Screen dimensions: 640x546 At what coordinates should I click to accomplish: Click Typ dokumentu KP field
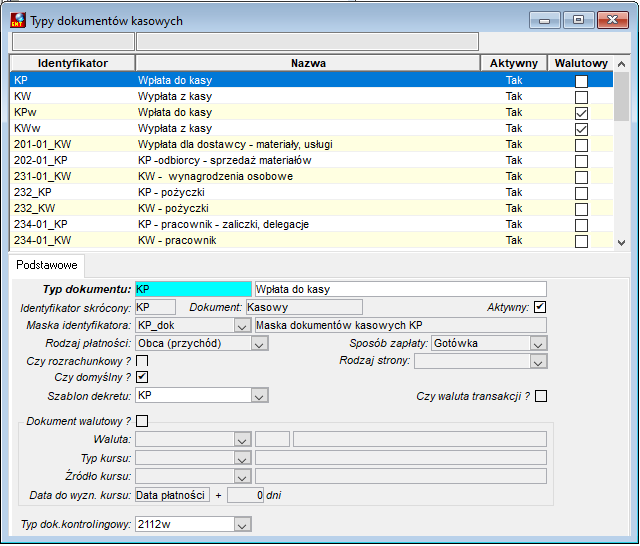pos(193,289)
